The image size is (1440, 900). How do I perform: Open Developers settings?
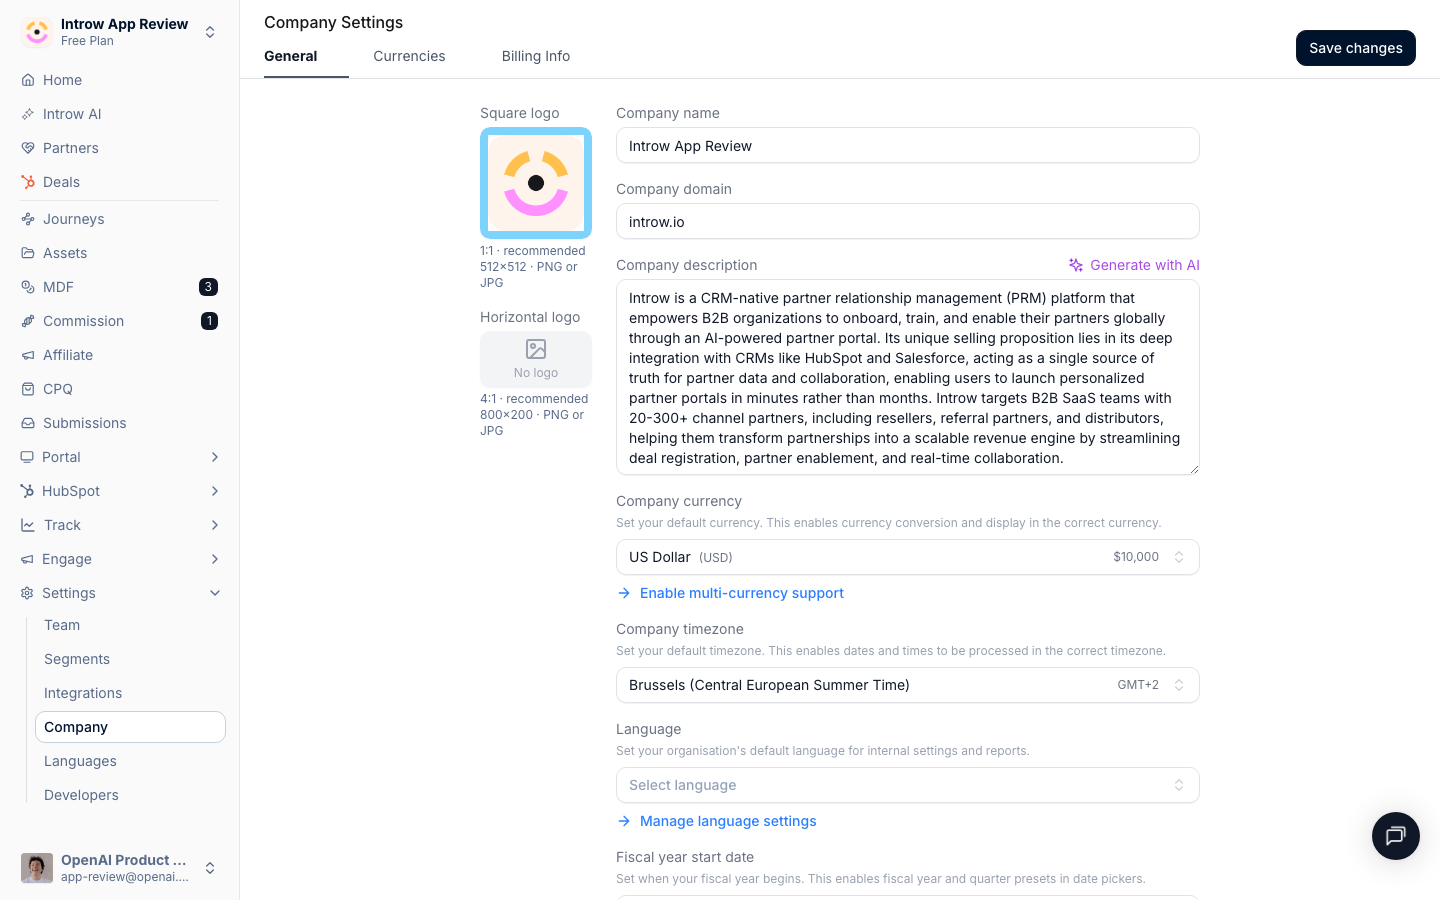tap(81, 795)
